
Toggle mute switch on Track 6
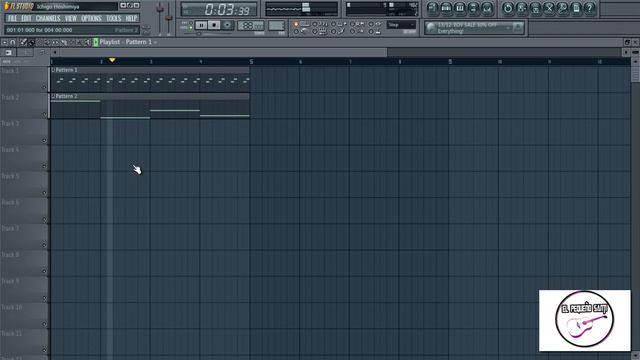tap(44, 219)
